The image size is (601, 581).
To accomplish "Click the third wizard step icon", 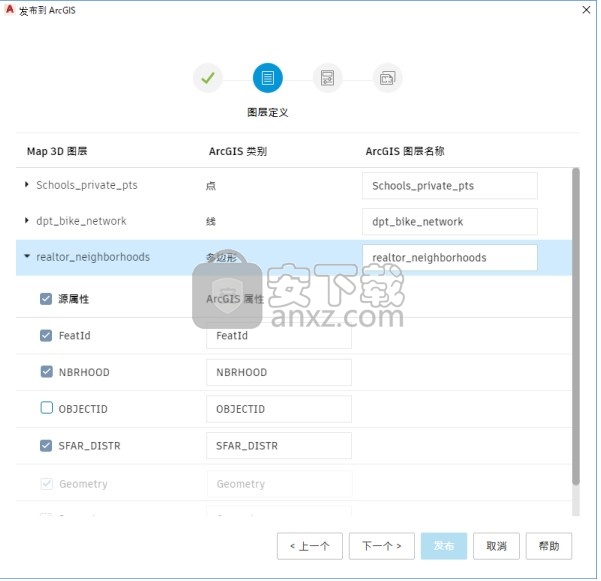I will pyautogui.click(x=327, y=78).
